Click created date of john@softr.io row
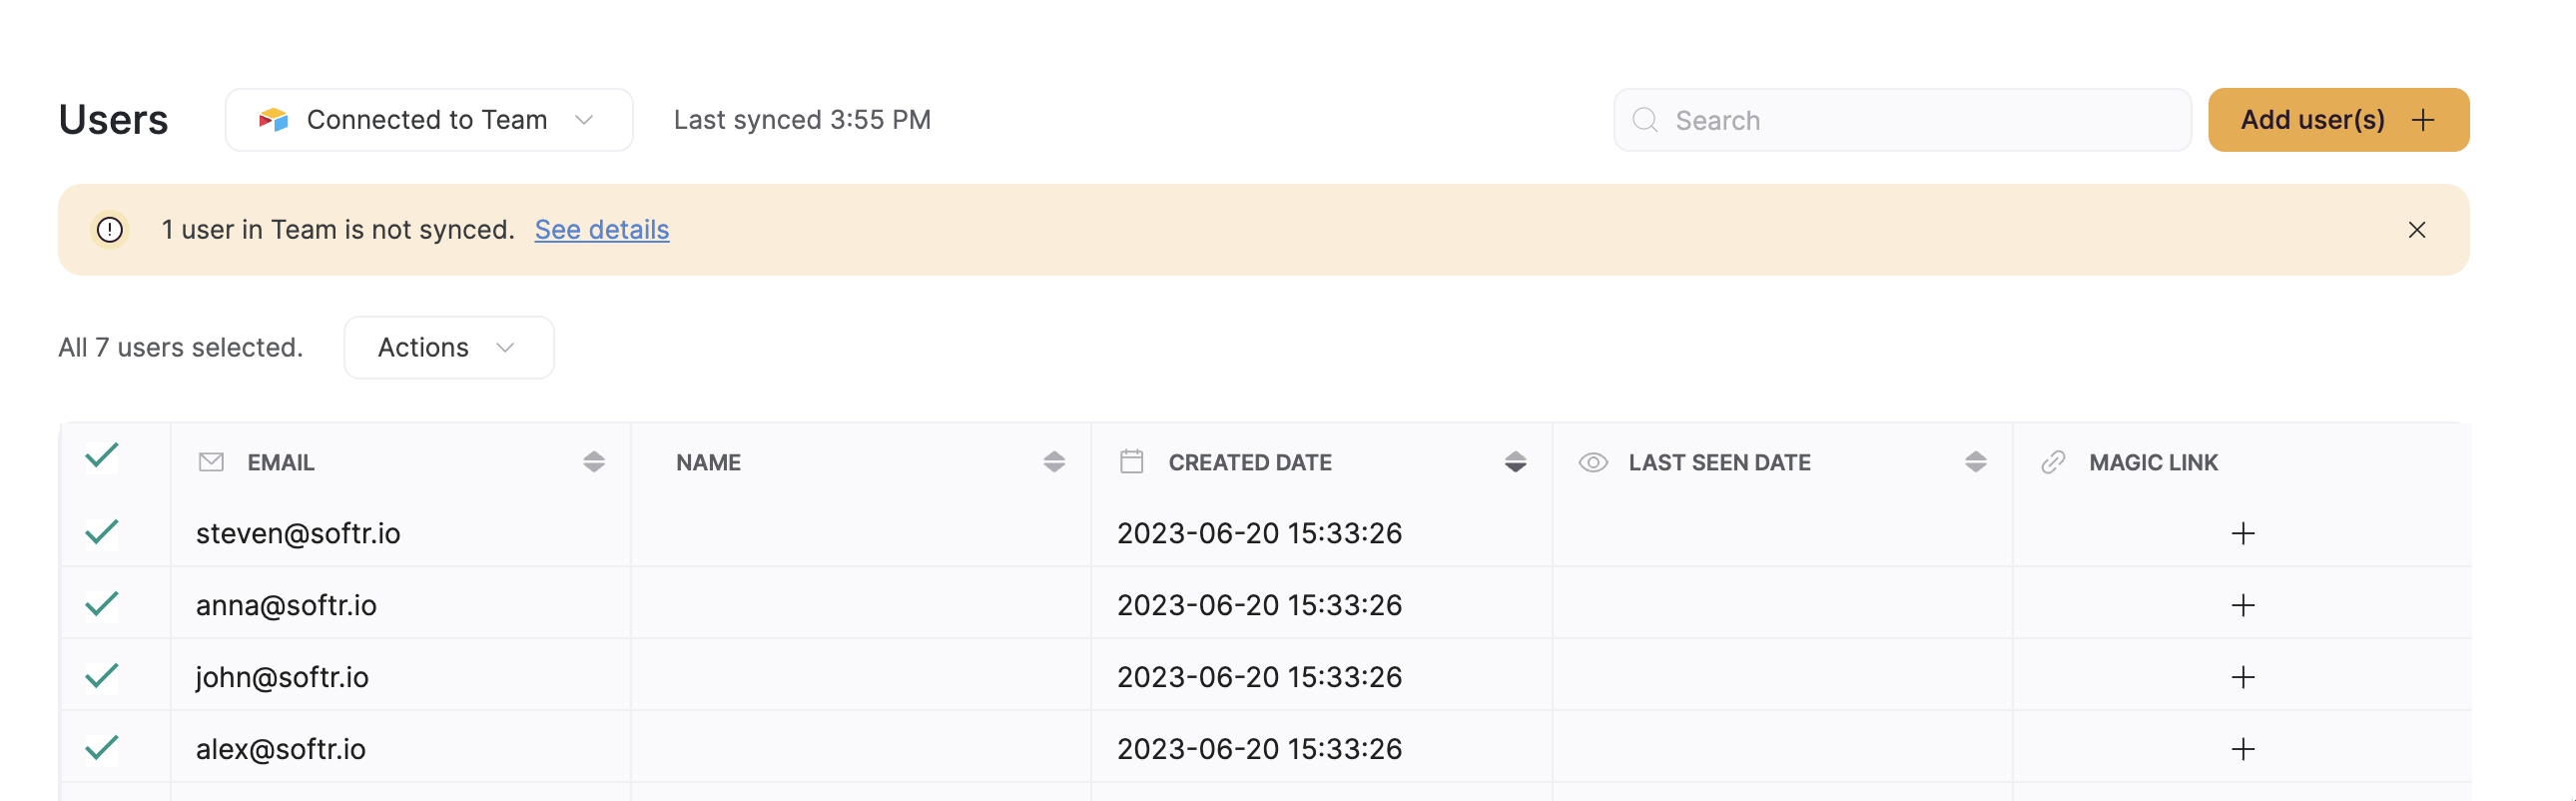 pos(1259,678)
